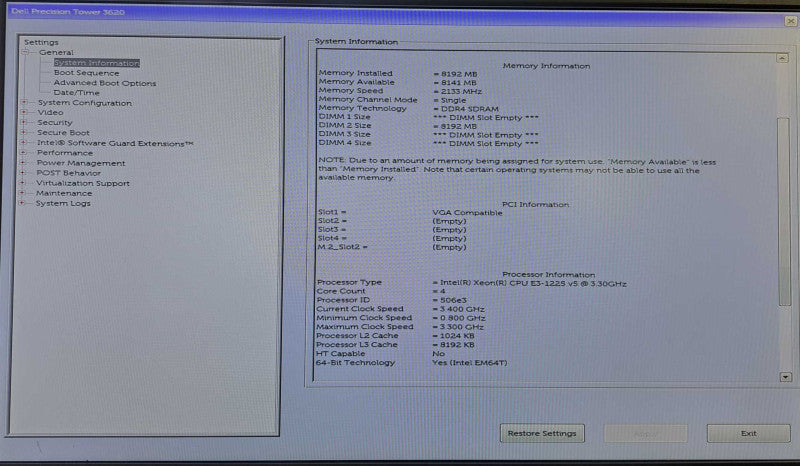Expand the Performance node
The image size is (800, 466).
(23, 152)
